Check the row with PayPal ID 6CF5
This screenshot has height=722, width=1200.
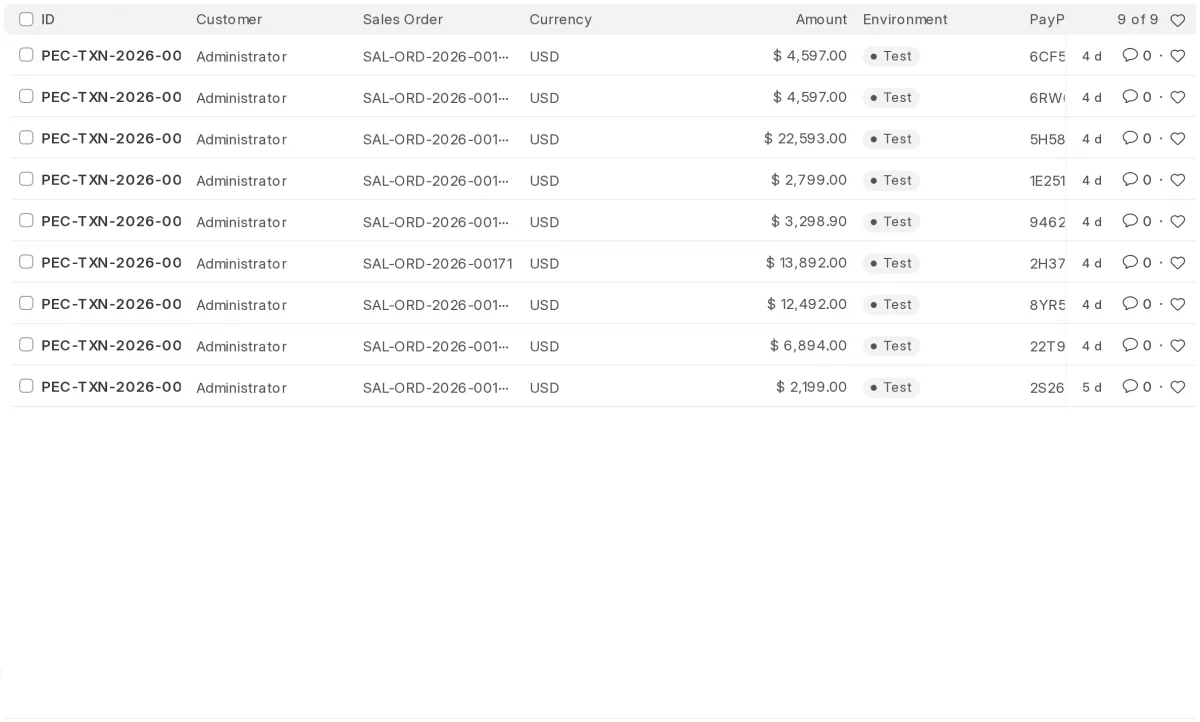[x=26, y=55]
